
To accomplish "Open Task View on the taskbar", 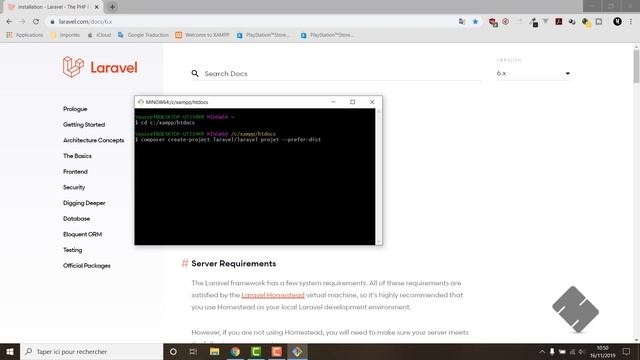I will pos(193,351).
